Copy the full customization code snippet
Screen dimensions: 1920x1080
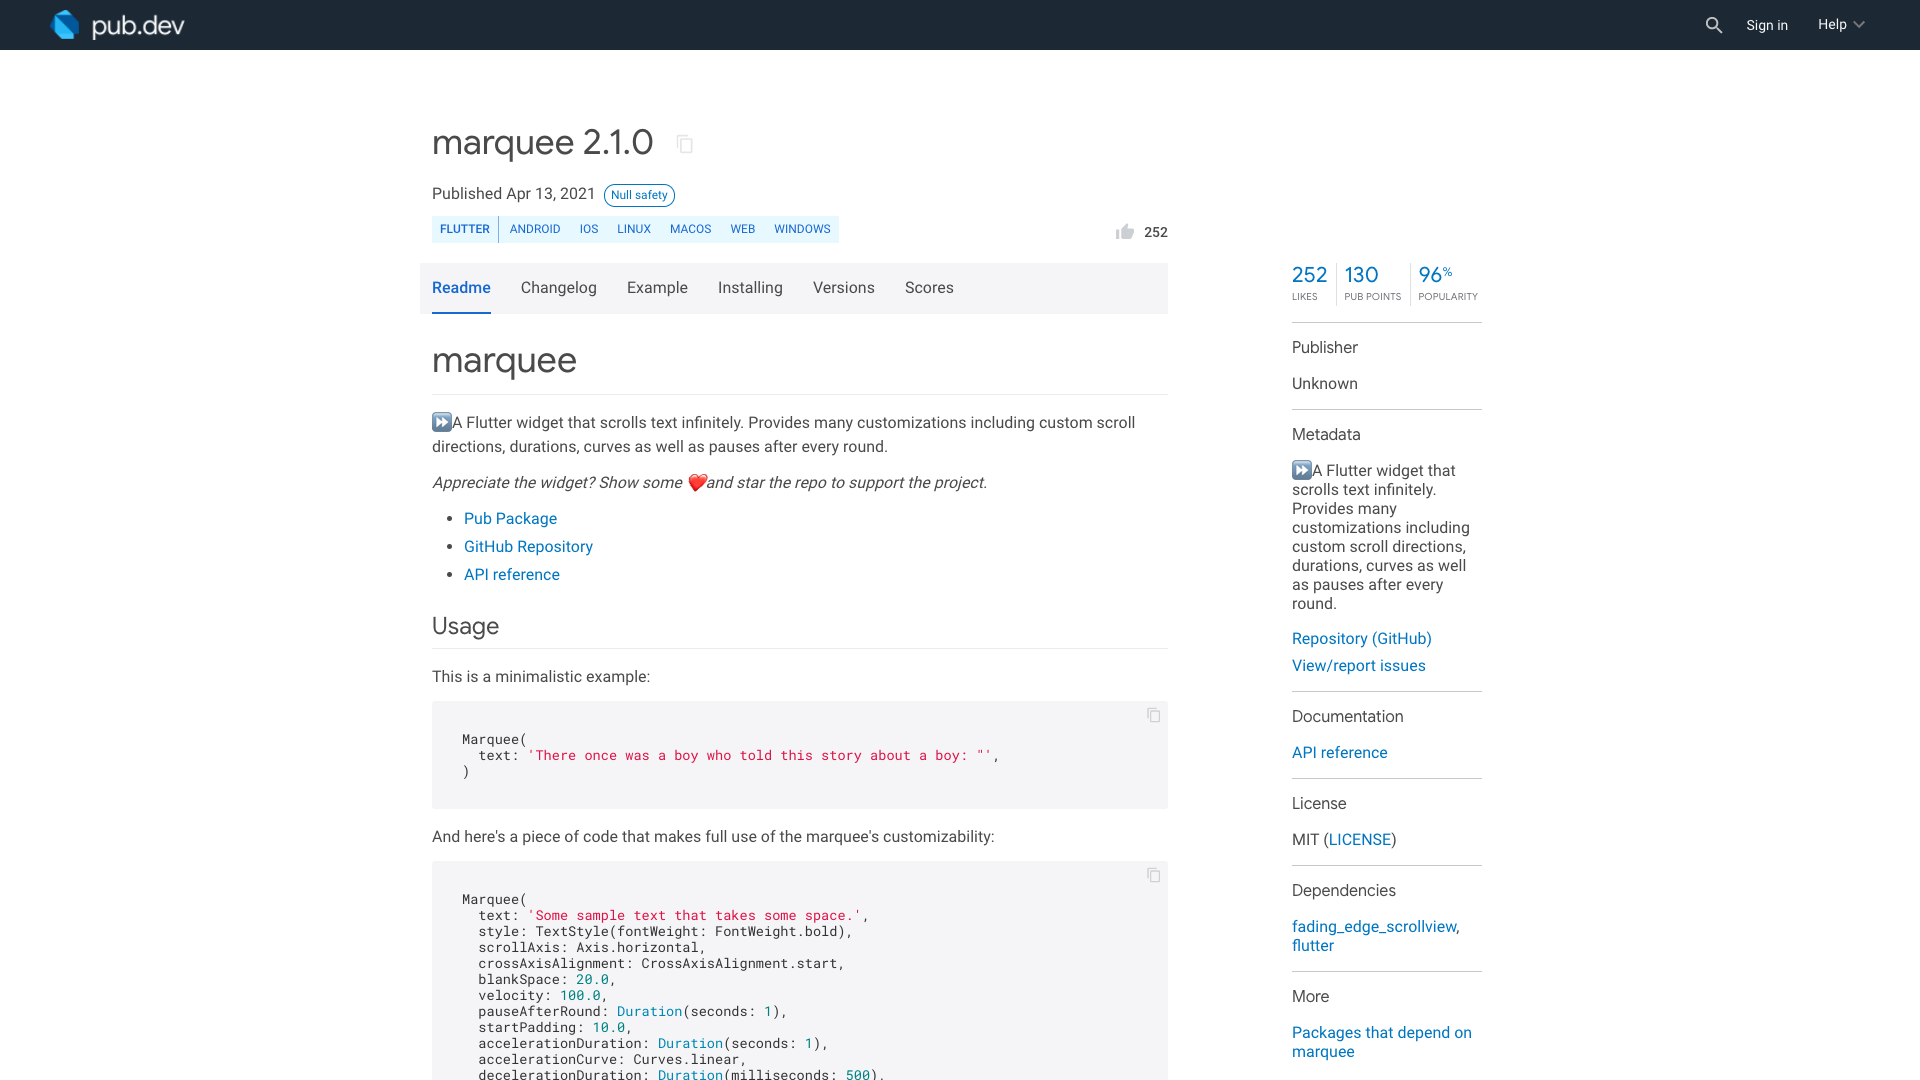click(1153, 875)
